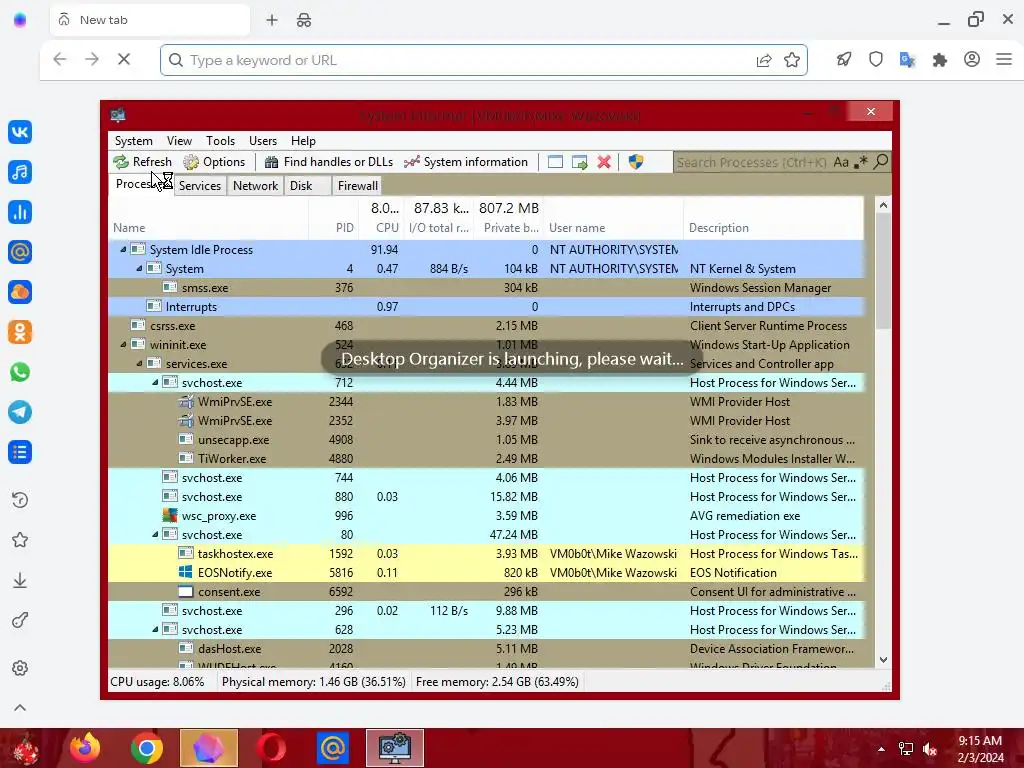Select the Interrupts row

[x=486, y=306]
